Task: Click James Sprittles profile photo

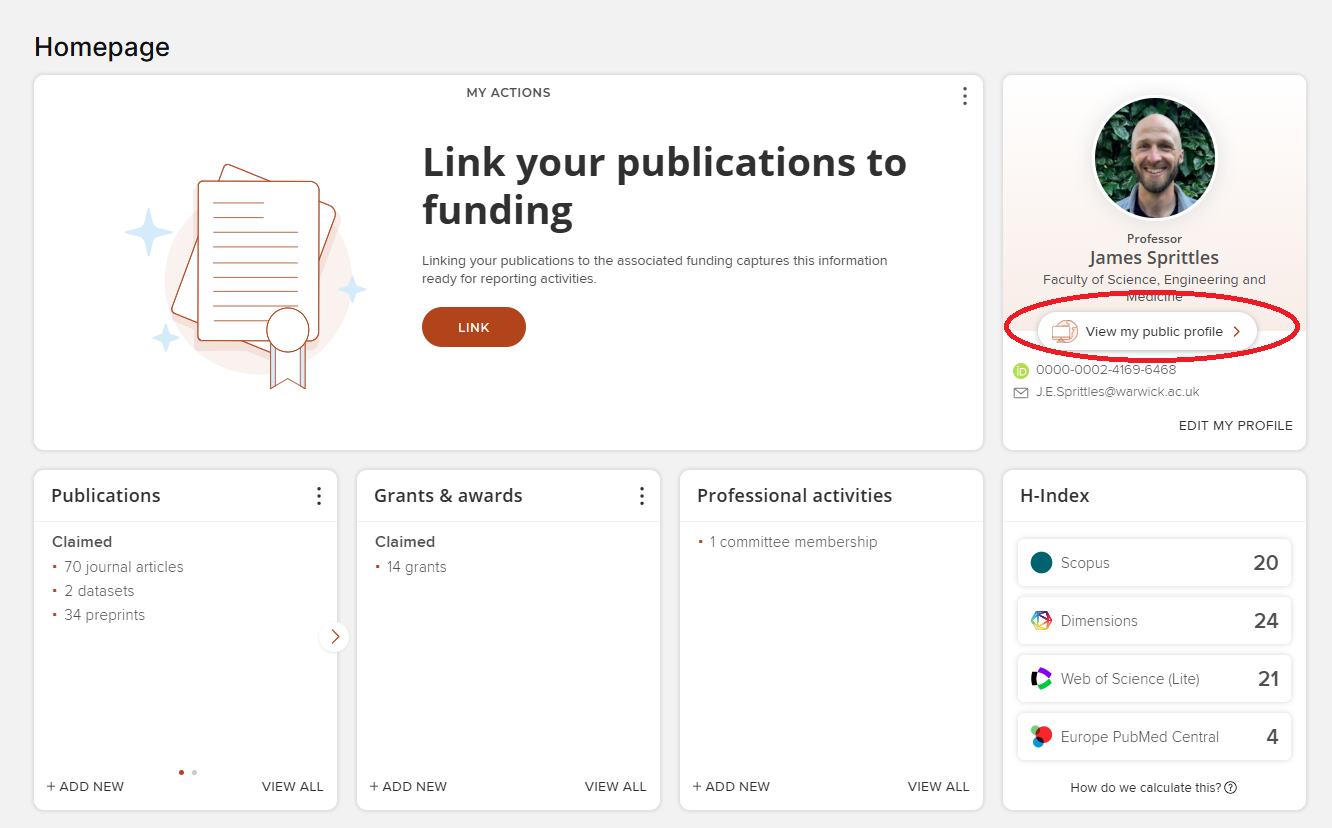Action: click(x=1154, y=158)
